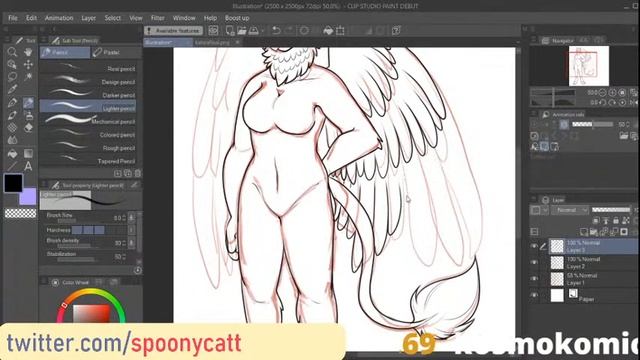Open Brush density stepper arrows
Screen dimensions: 640x360
click(x=124, y=243)
